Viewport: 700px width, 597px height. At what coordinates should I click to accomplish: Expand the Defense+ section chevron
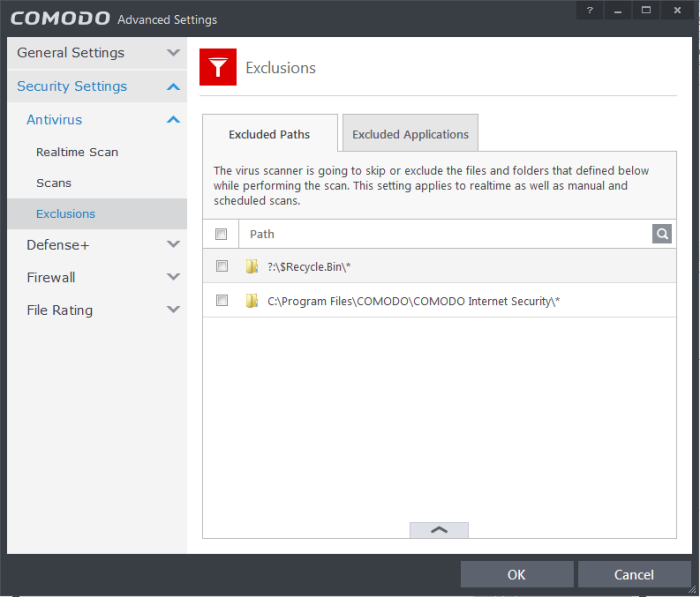(173, 245)
